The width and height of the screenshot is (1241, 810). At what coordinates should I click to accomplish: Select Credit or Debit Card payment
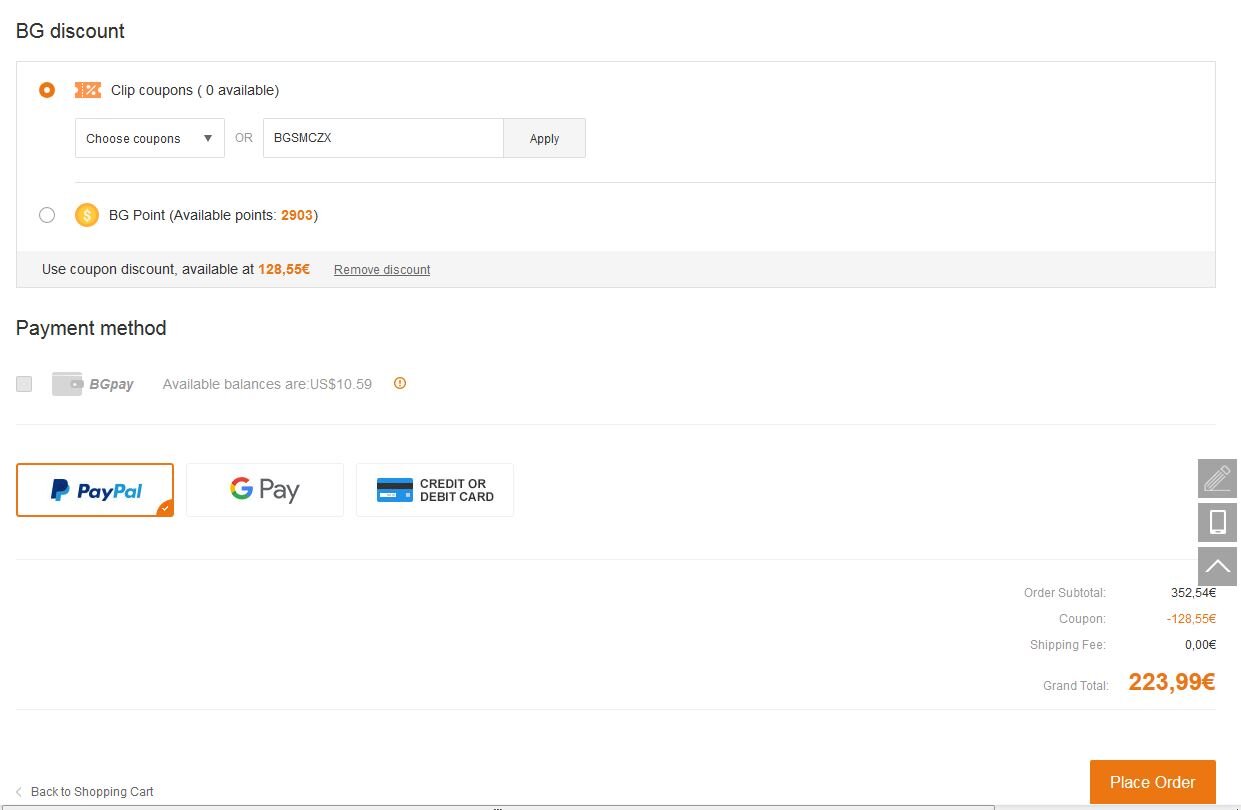click(435, 490)
